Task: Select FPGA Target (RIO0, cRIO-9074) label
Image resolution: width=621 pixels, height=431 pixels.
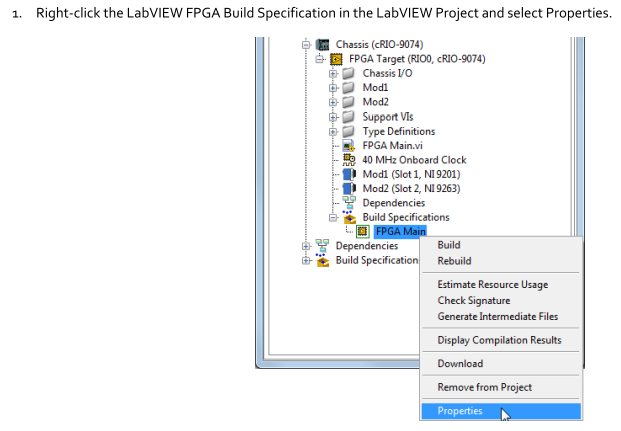Action: [417, 59]
